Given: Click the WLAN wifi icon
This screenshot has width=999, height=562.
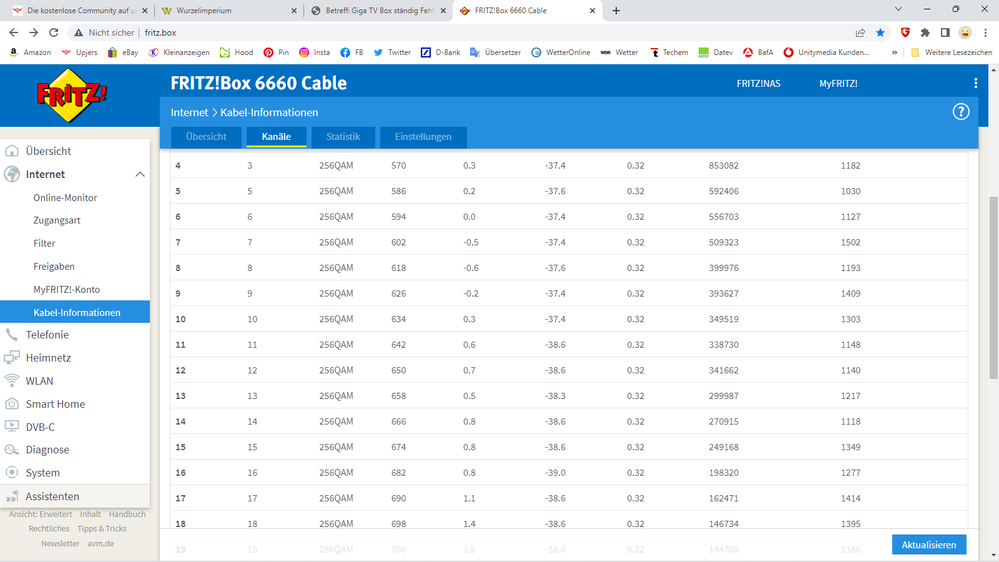Looking at the screenshot, I should 11,380.
